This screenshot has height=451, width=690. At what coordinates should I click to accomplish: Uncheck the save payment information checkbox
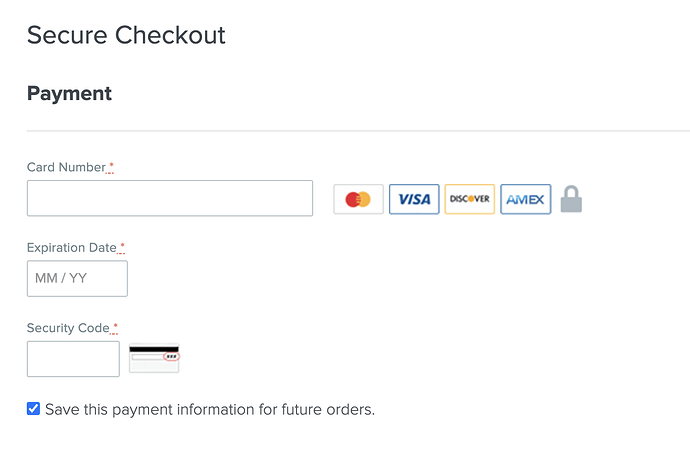33,409
